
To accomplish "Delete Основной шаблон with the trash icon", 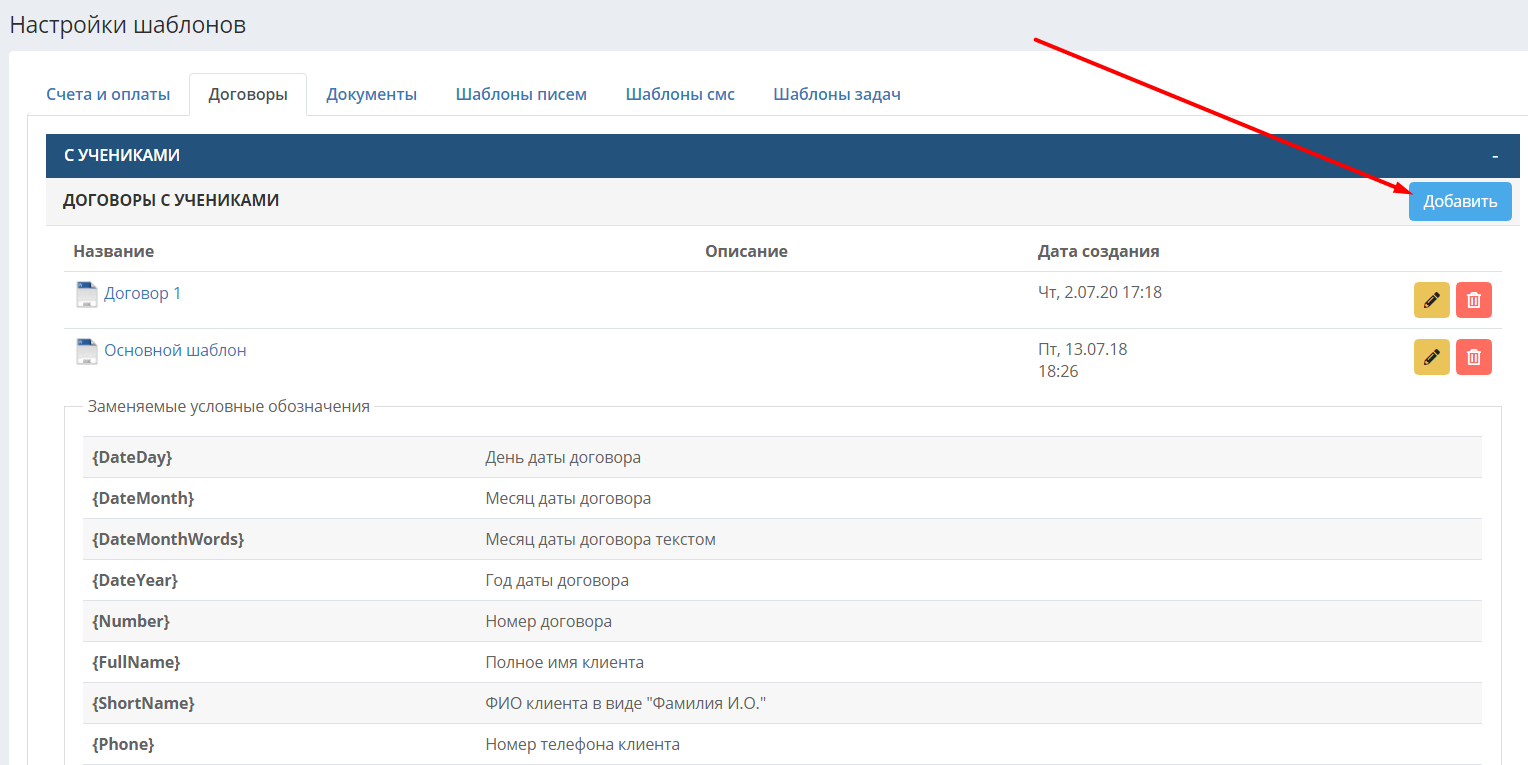I will (x=1474, y=357).
